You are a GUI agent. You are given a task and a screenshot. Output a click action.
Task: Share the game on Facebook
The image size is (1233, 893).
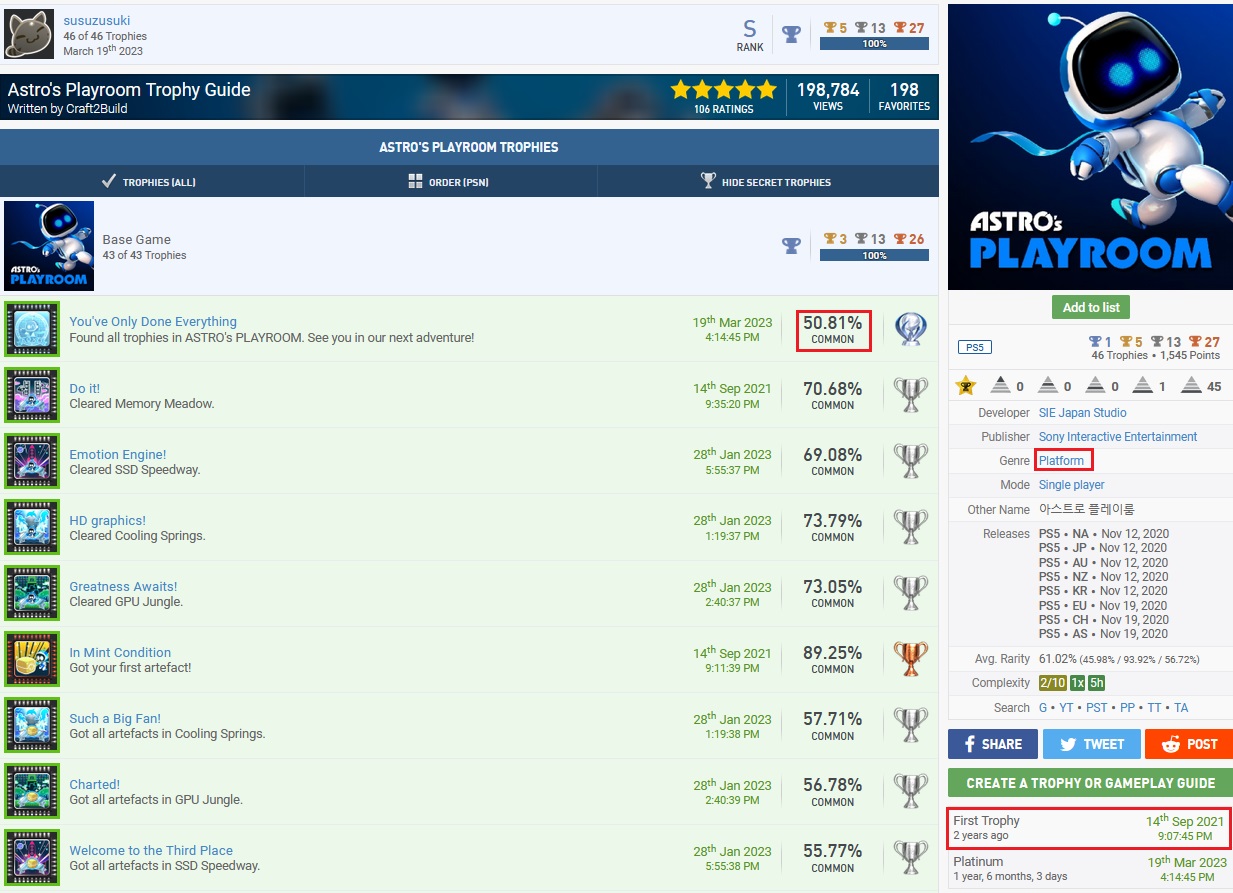[x=992, y=744]
